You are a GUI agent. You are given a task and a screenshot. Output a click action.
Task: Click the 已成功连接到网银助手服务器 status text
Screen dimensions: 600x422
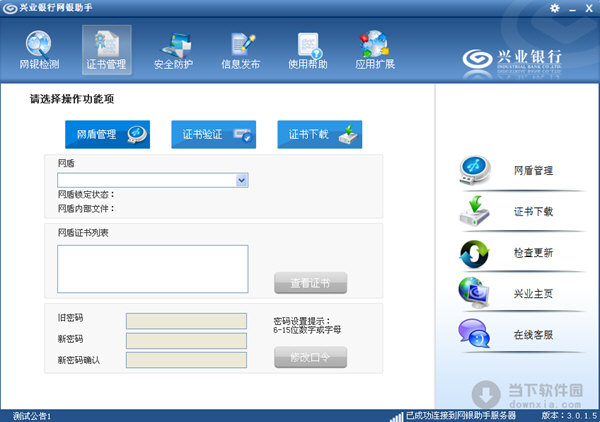[x=461, y=415]
